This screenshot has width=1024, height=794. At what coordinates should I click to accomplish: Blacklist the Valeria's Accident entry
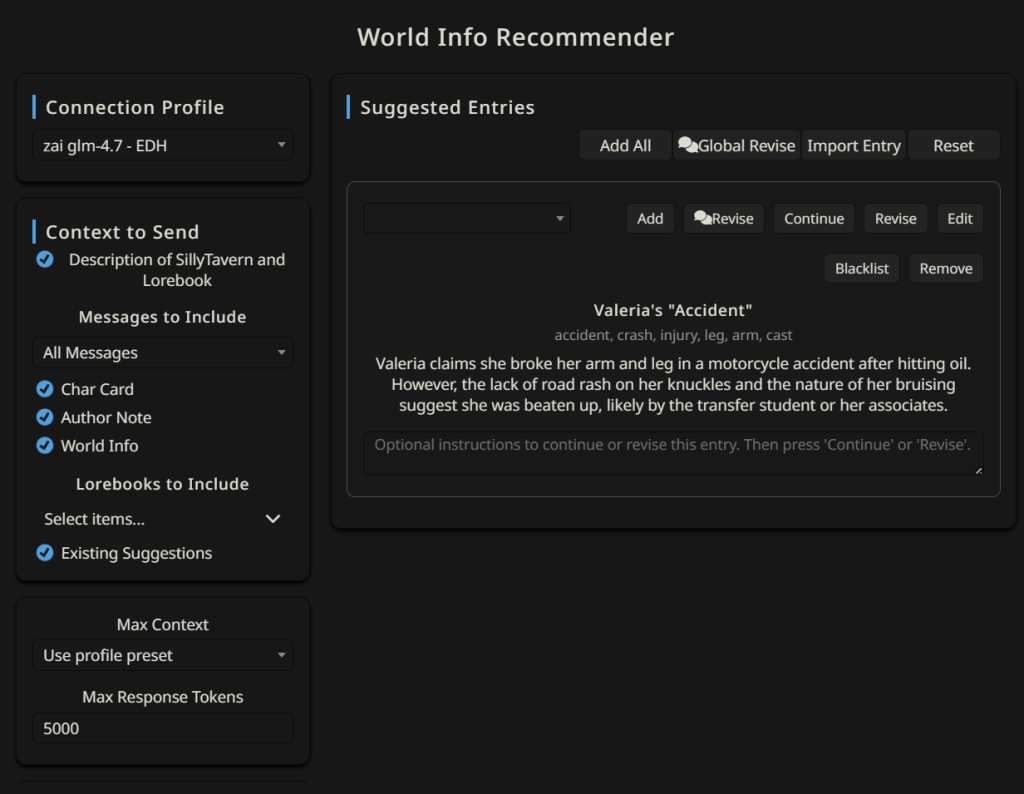tap(862, 269)
